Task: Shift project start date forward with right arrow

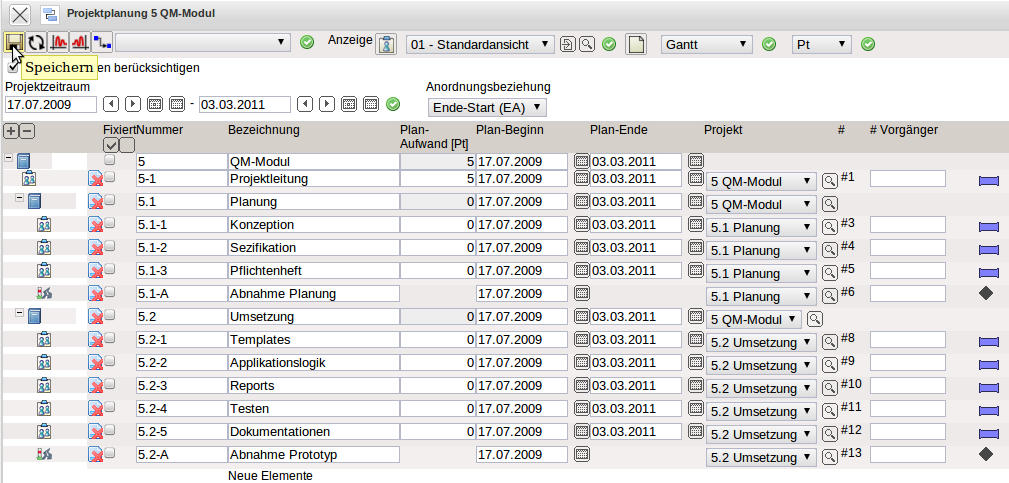Action: tap(133, 104)
